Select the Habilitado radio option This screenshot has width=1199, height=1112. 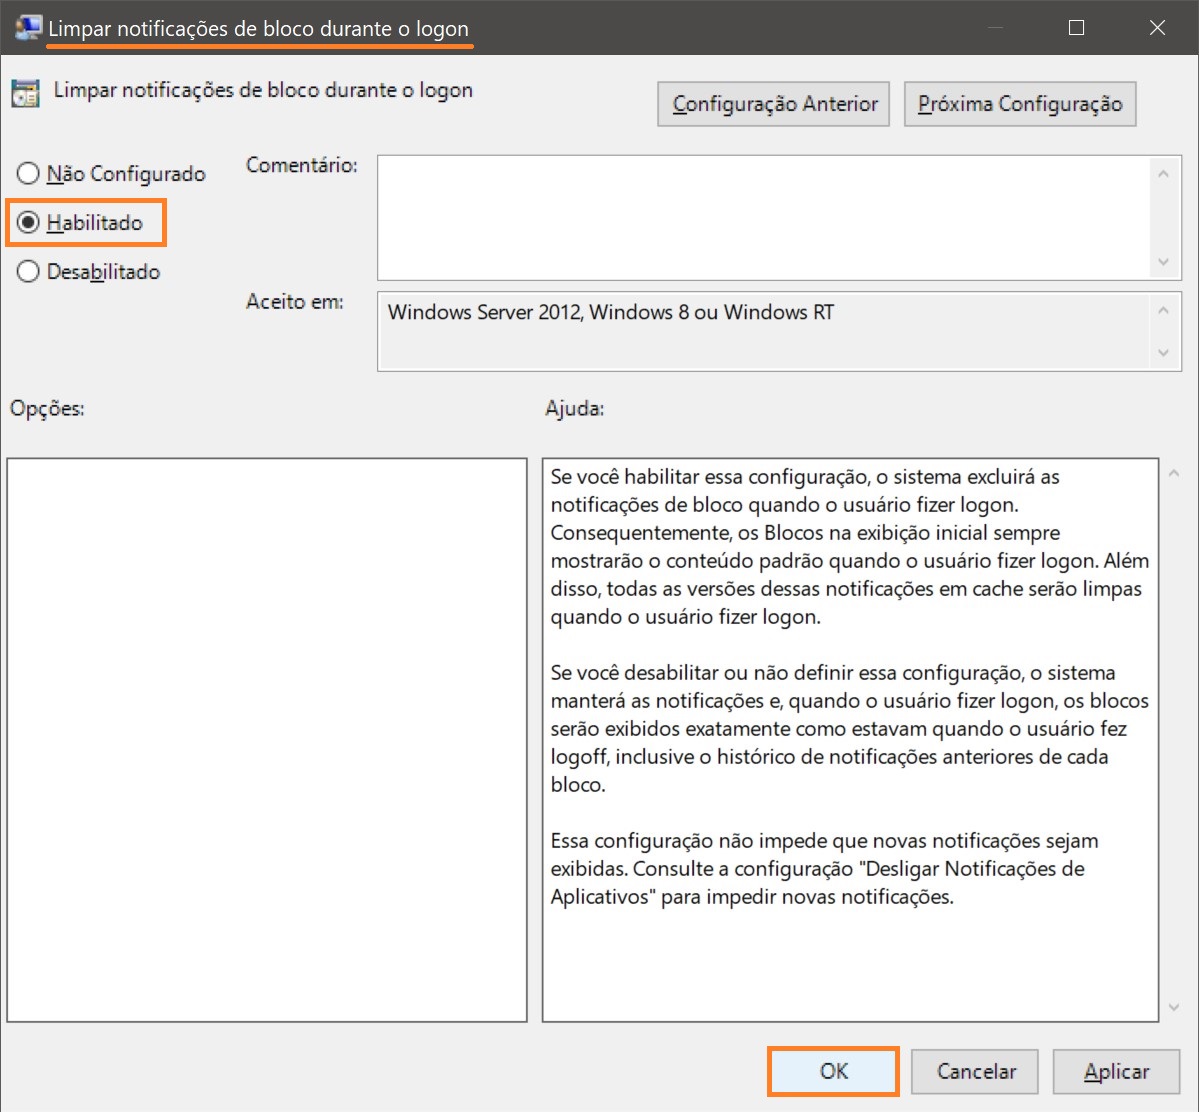(x=28, y=223)
